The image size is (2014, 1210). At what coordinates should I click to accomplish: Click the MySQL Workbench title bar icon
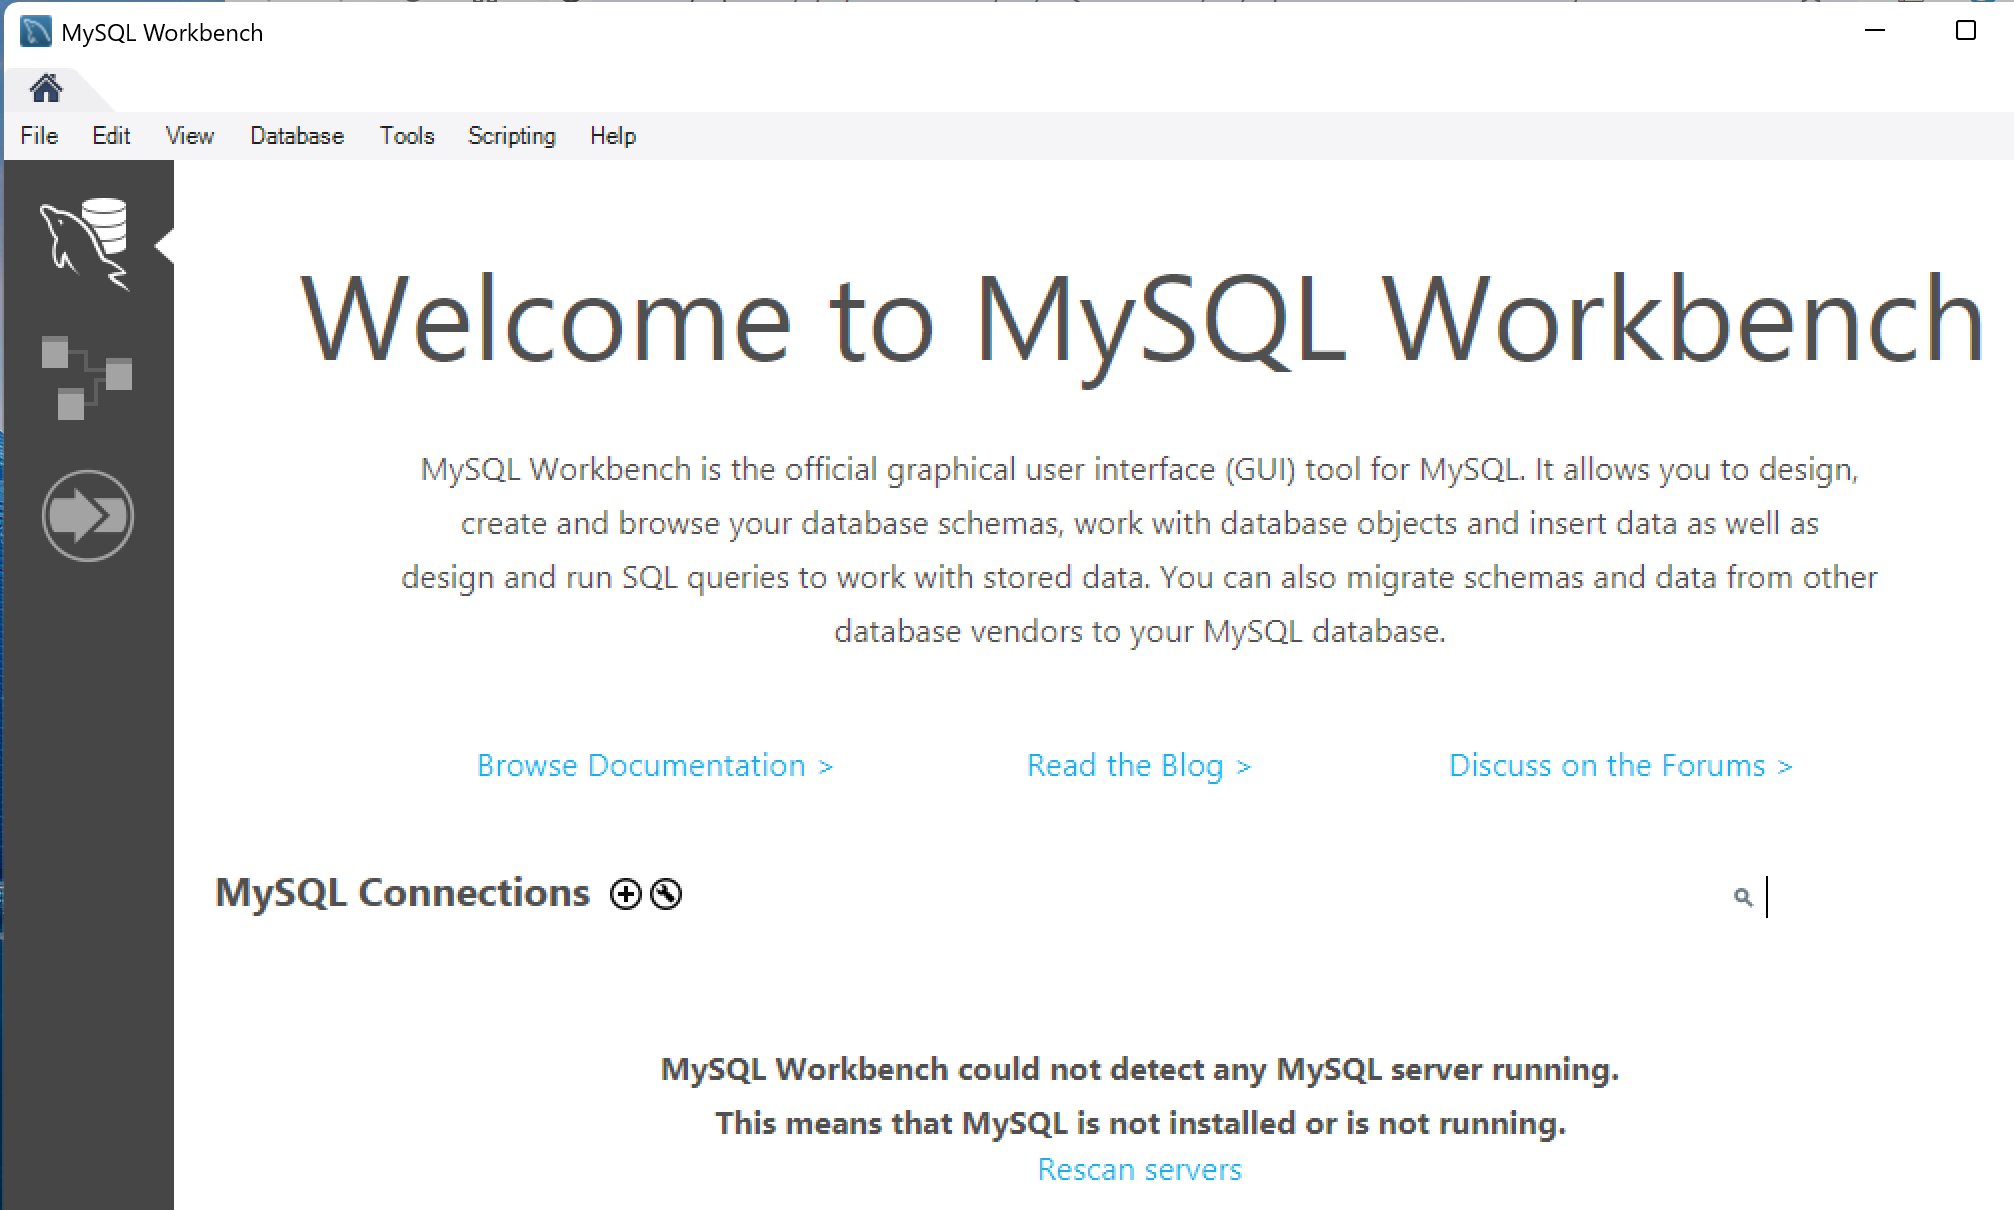click(36, 32)
